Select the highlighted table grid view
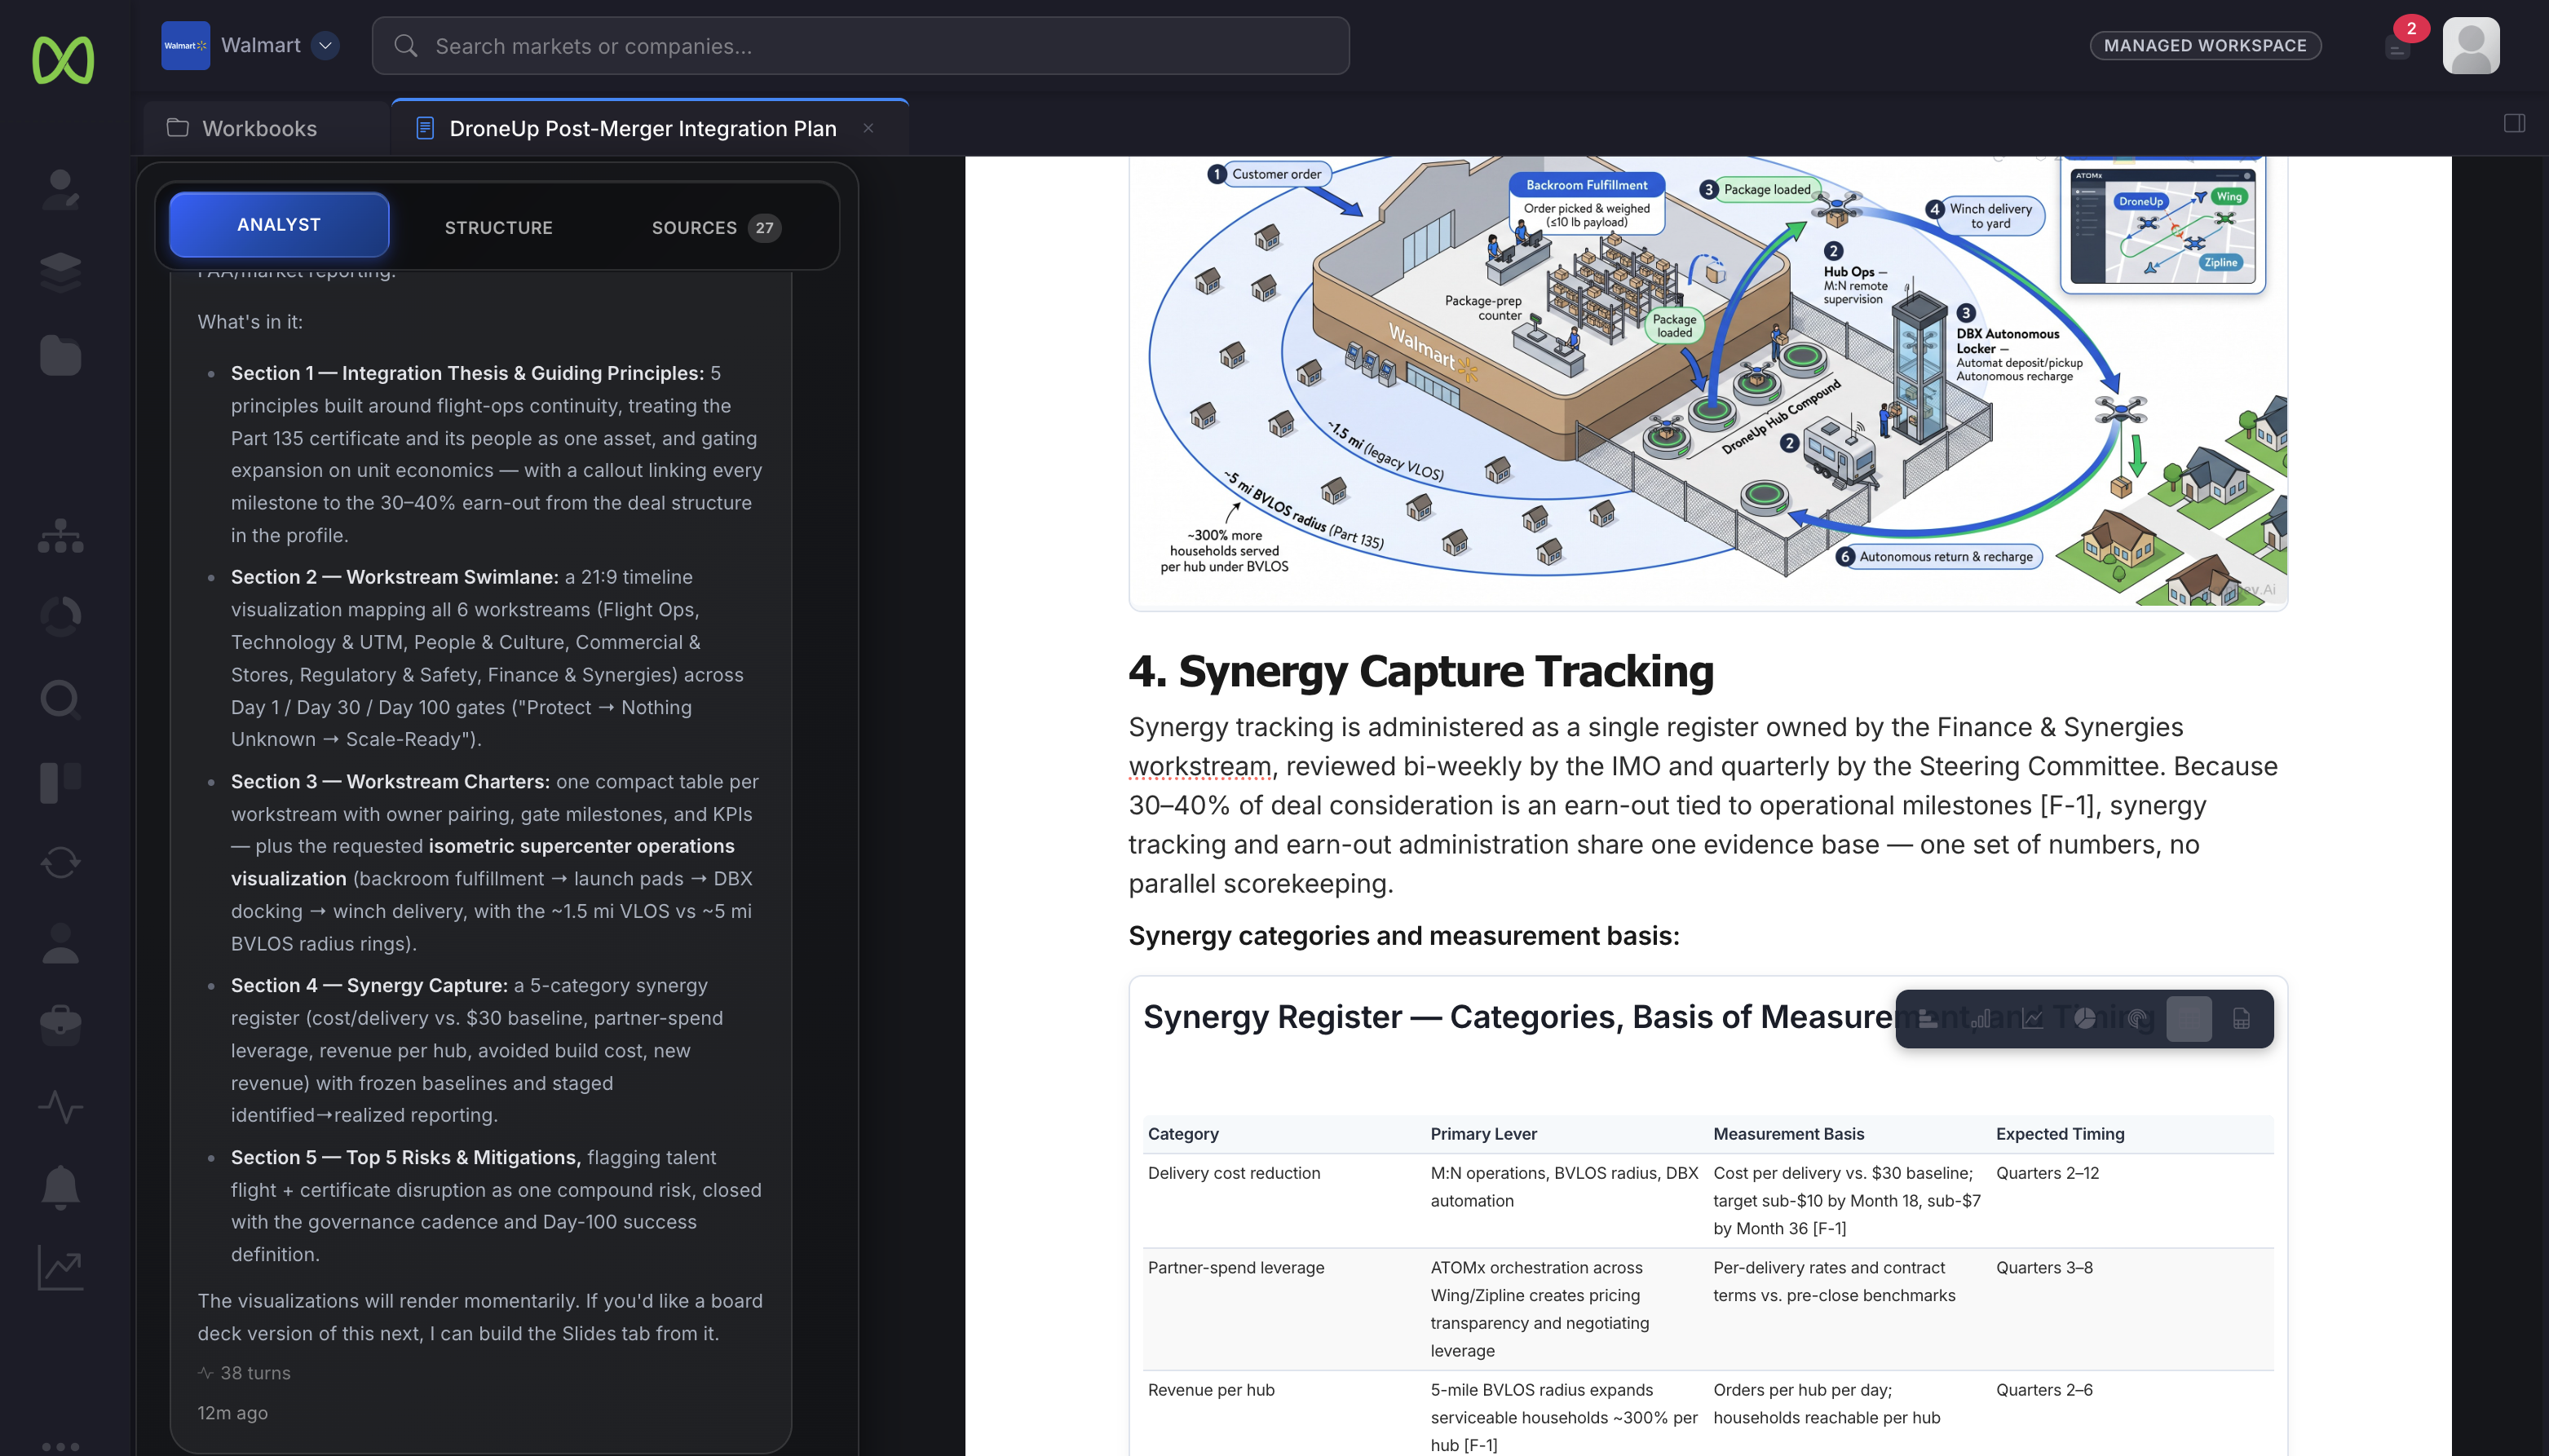 click(2189, 1019)
